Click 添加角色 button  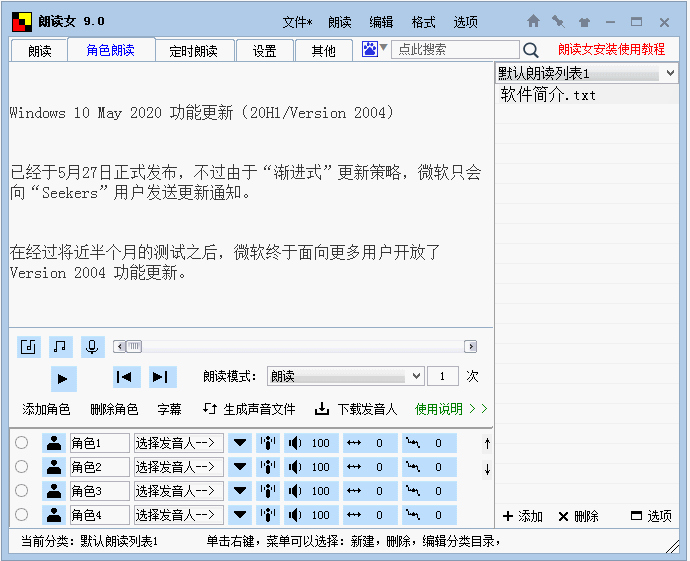(46, 409)
